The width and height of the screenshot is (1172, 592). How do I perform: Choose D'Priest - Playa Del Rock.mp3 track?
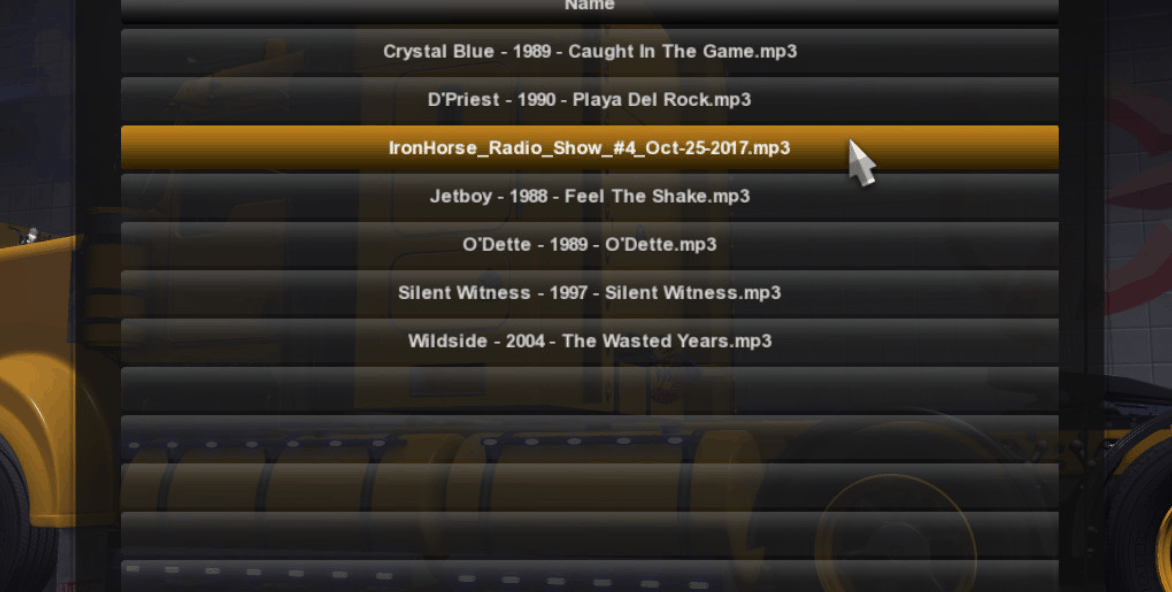point(590,100)
